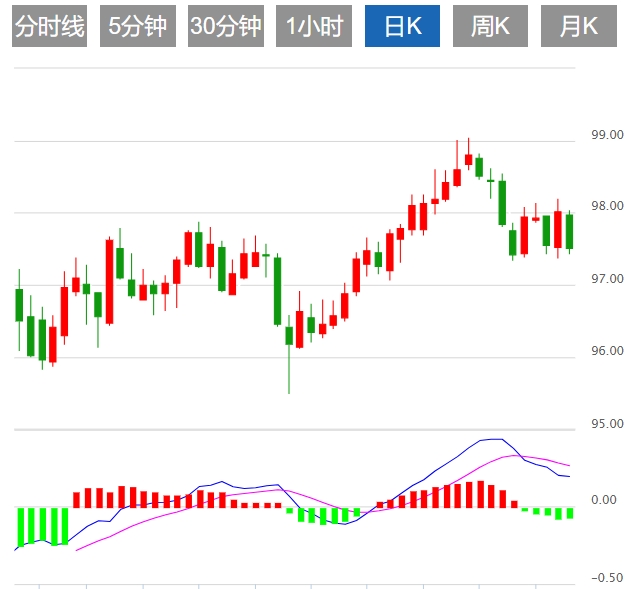637x589 pixels.
Task: Click the 99.00 price axis label
Action: [607, 134]
